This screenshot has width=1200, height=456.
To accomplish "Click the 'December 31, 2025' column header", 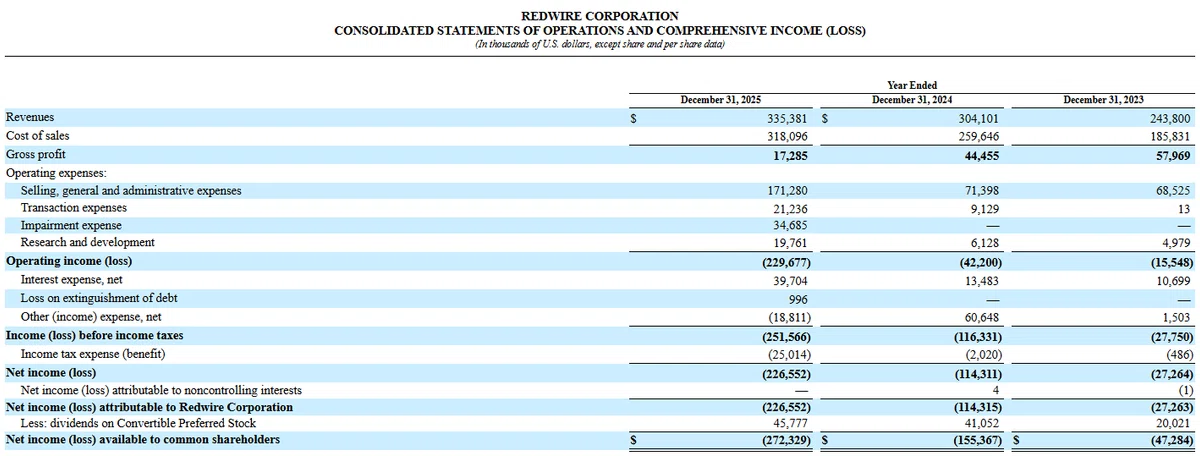I will tap(720, 100).
